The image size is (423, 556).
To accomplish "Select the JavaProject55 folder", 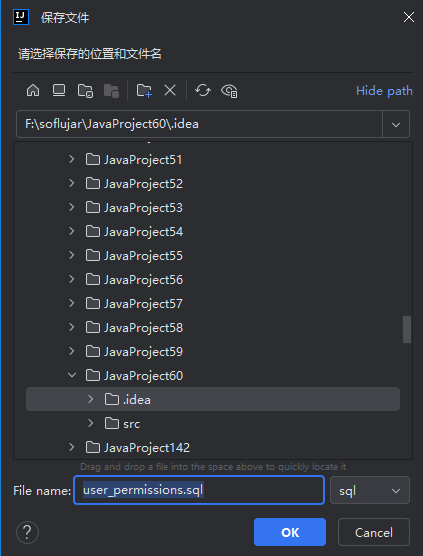I will tap(134, 256).
